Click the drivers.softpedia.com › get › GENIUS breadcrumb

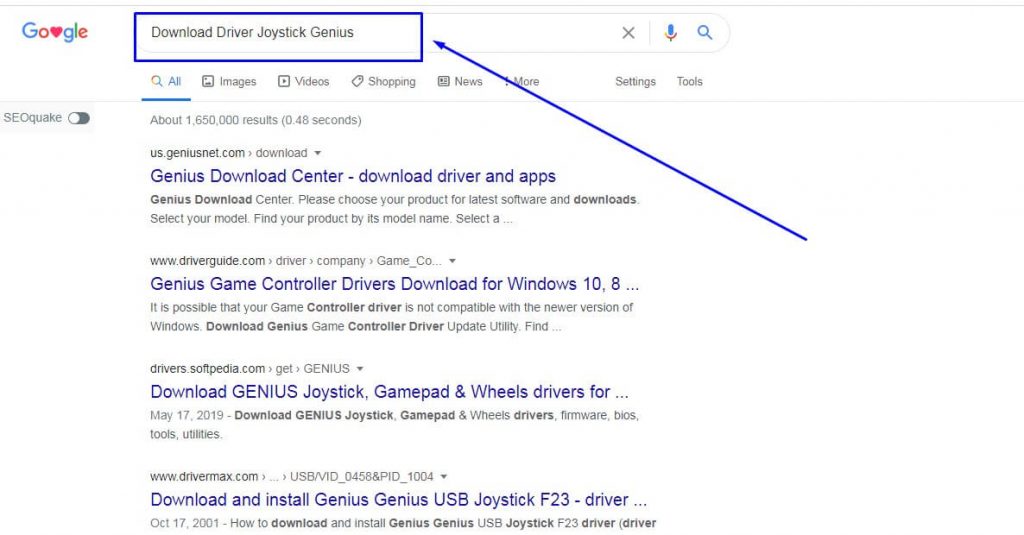pos(249,368)
